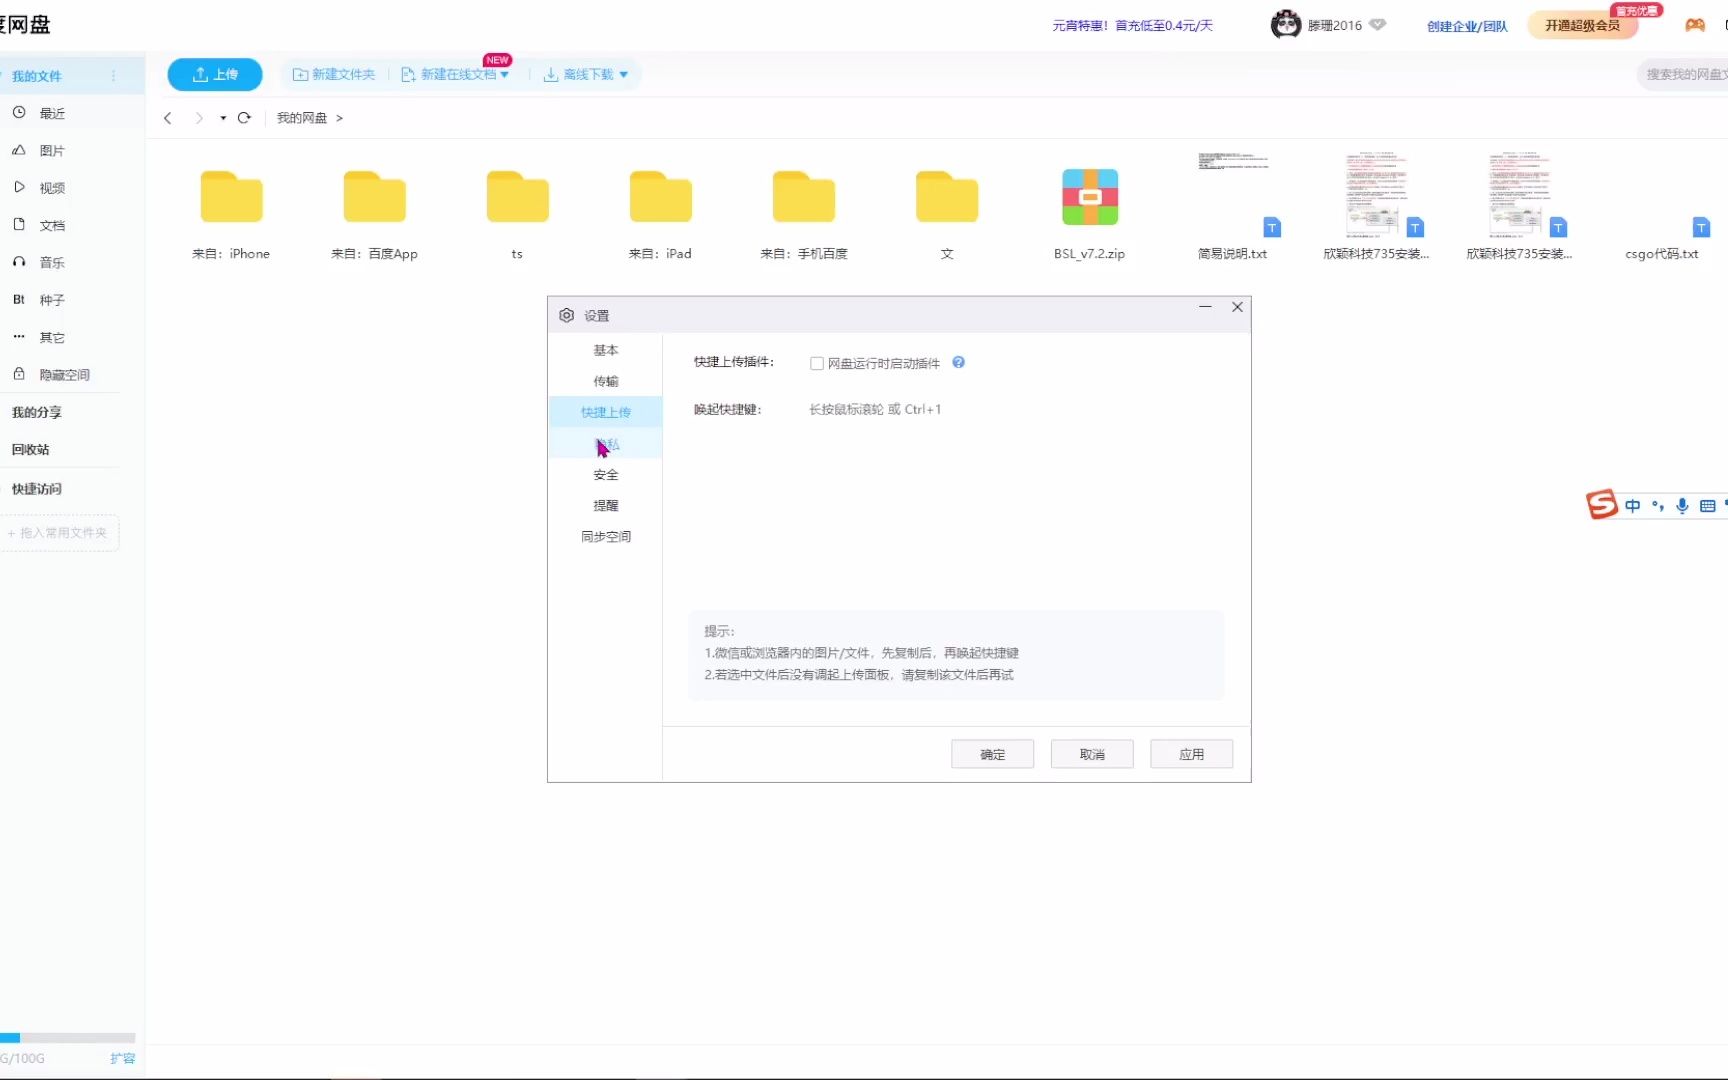Open the 传输 settings tab
The image size is (1728, 1080).
coord(606,381)
